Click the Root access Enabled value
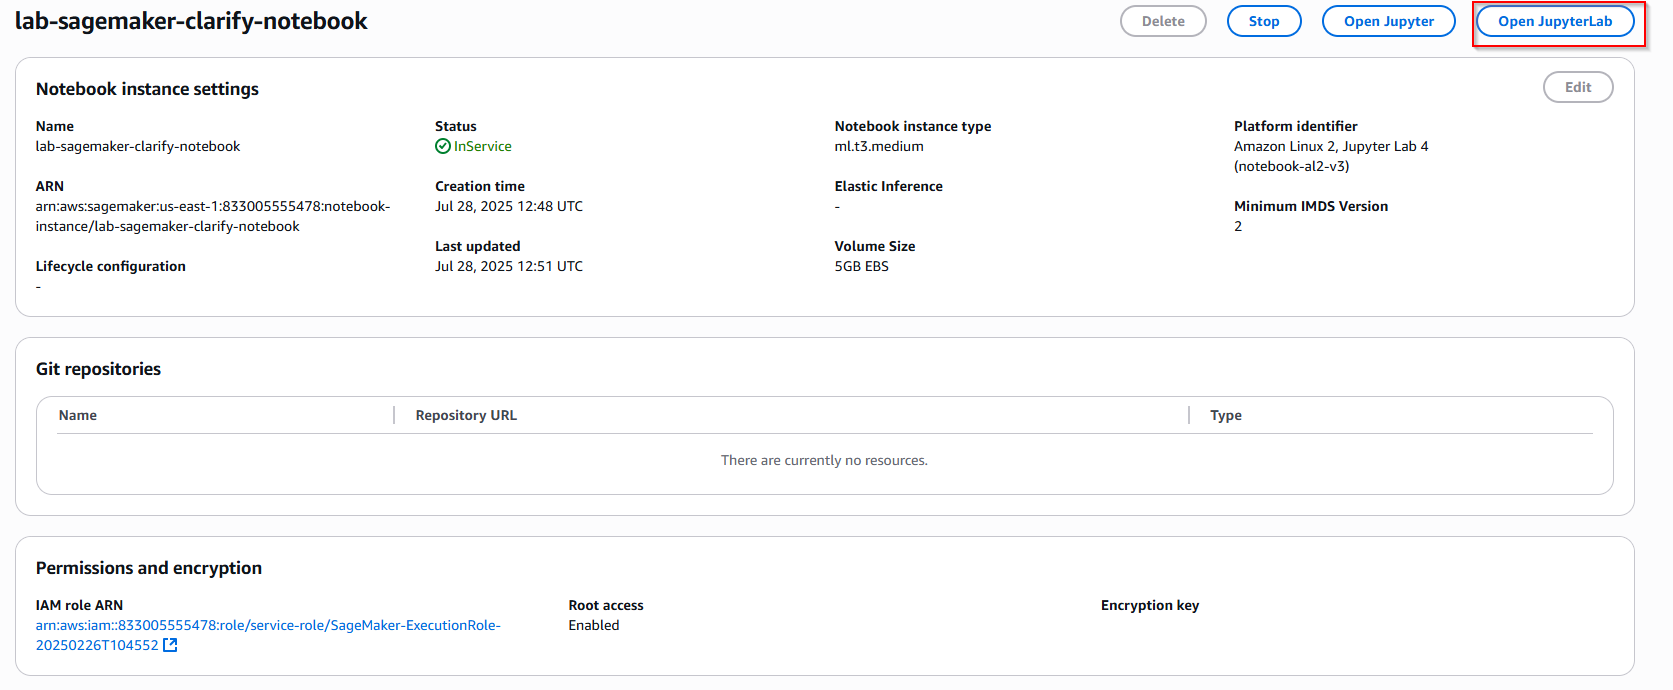Image resolution: width=1673 pixels, height=690 pixels. (594, 625)
